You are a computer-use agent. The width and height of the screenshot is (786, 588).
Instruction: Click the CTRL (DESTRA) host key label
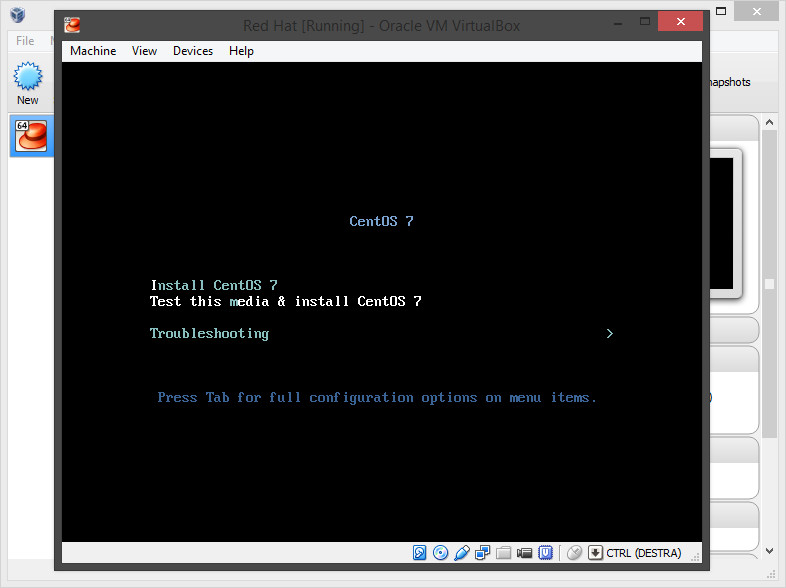click(644, 553)
